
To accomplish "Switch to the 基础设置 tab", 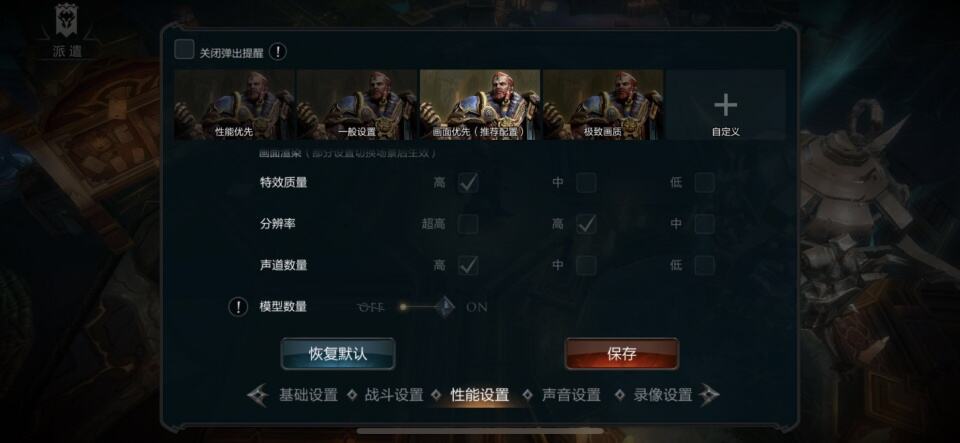I will pos(308,395).
